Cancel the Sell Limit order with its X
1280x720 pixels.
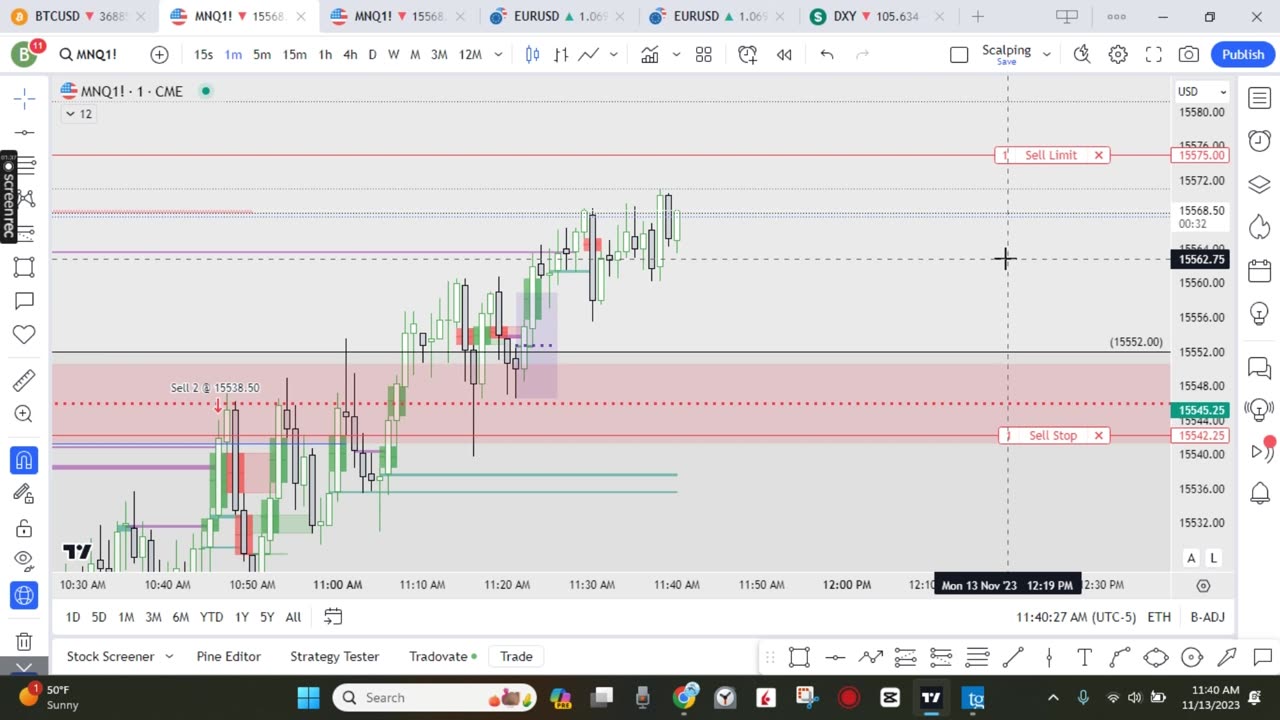pyautogui.click(x=1099, y=155)
